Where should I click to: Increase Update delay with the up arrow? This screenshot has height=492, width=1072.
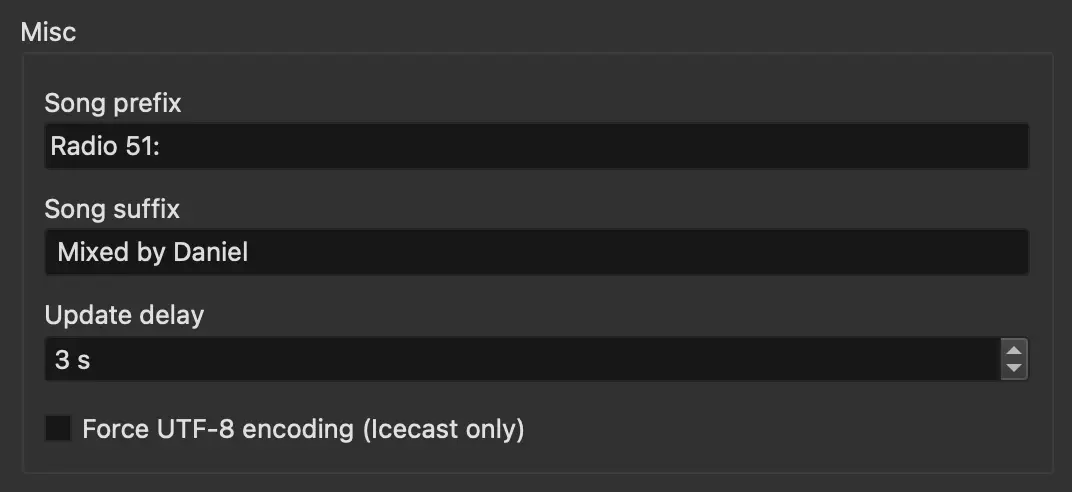click(x=1014, y=351)
